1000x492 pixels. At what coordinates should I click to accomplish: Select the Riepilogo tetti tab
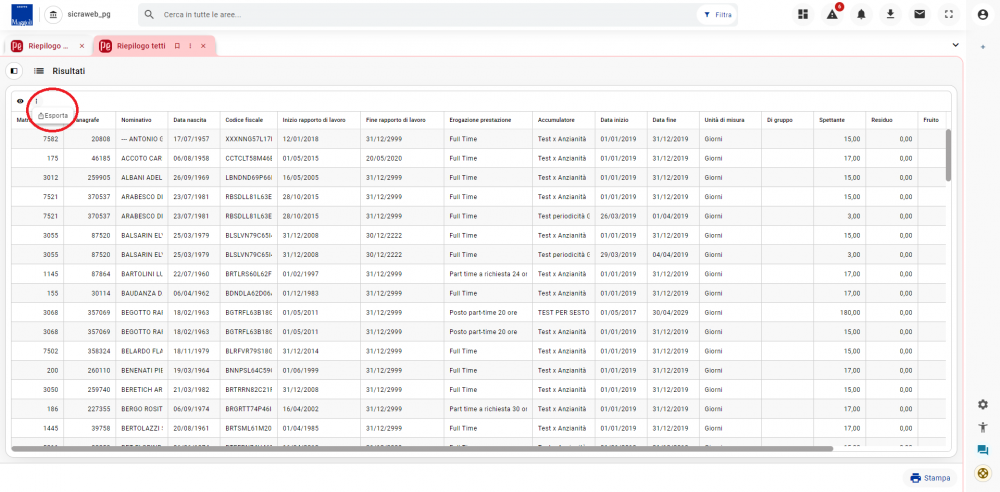coord(140,46)
